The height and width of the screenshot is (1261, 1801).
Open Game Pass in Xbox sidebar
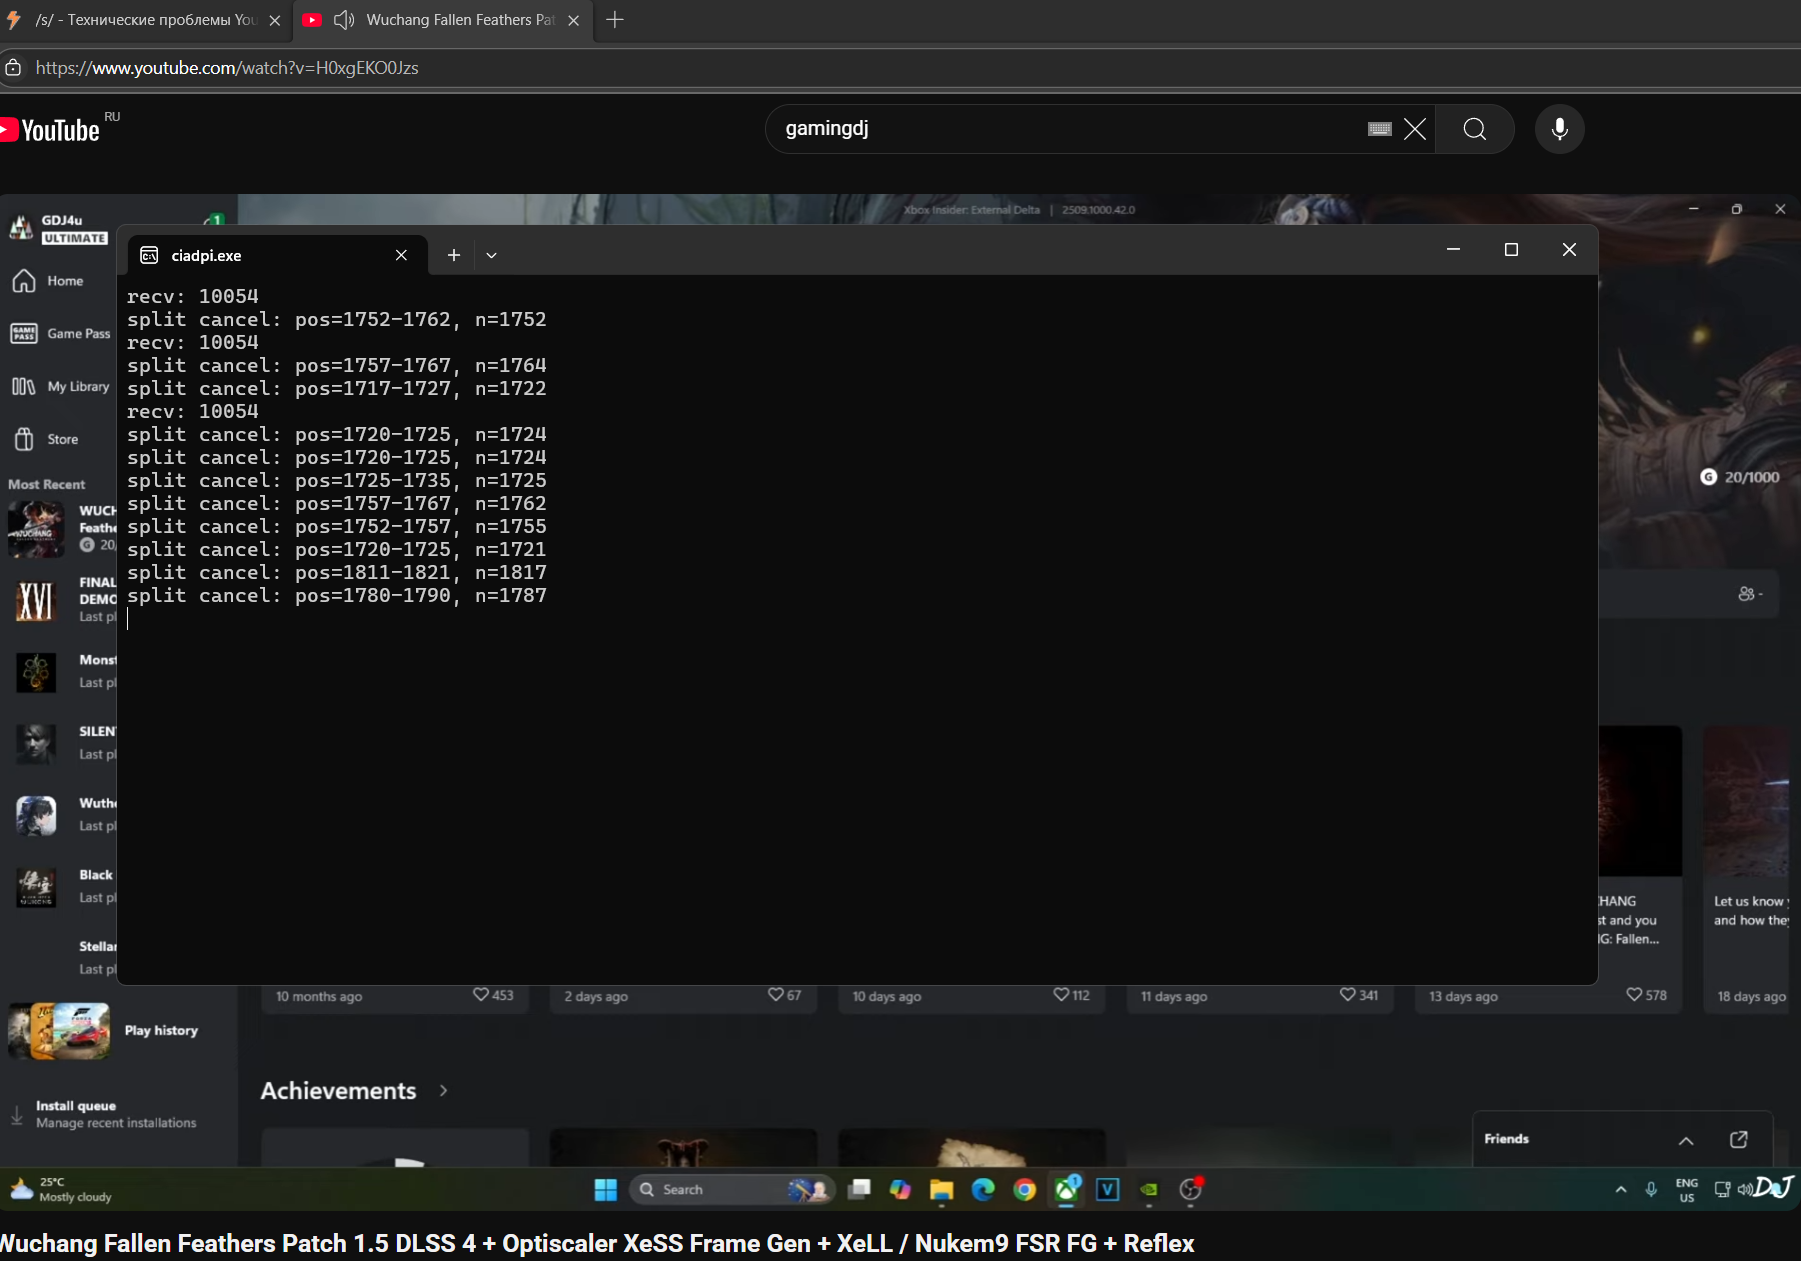60,334
